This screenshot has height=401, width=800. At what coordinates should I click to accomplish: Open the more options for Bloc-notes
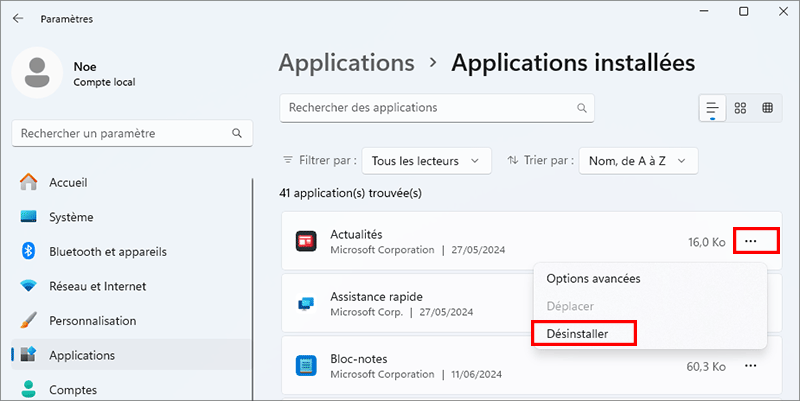(751, 366)
